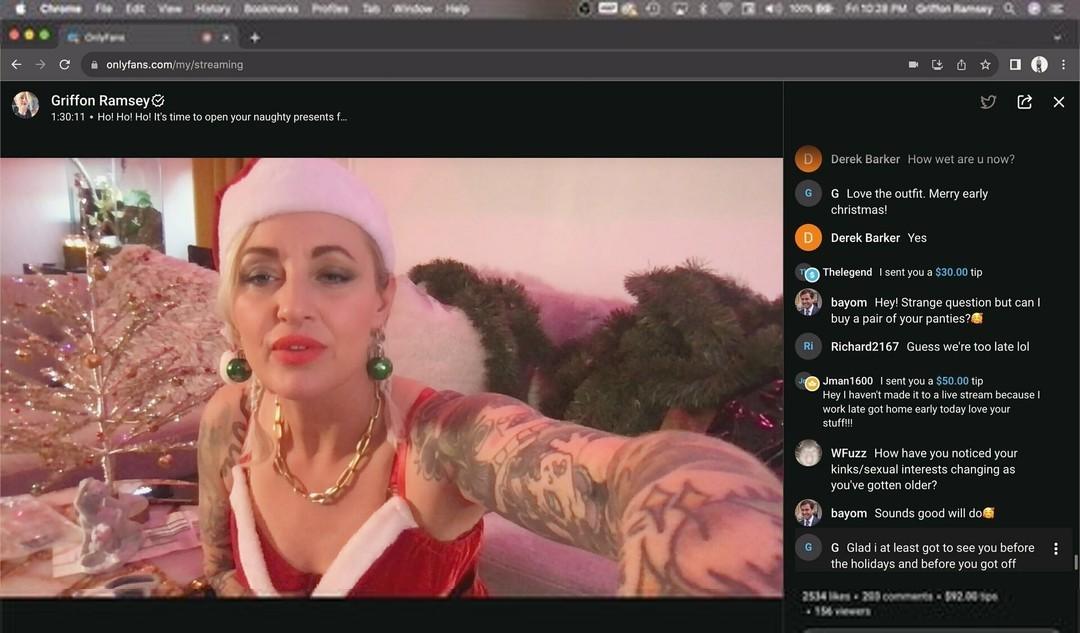Toggle the Chrome side panel

click(x=1015, y=65)
